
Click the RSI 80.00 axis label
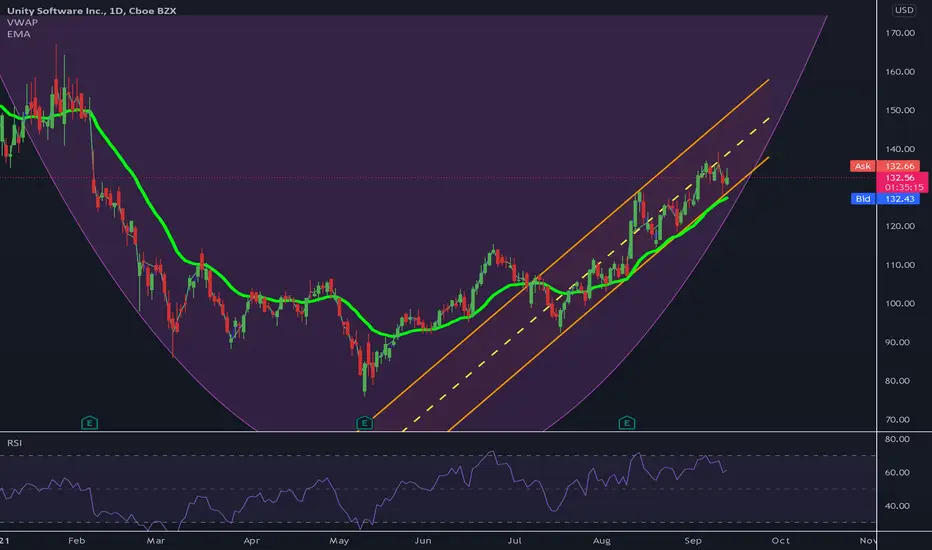pos(897,439)
